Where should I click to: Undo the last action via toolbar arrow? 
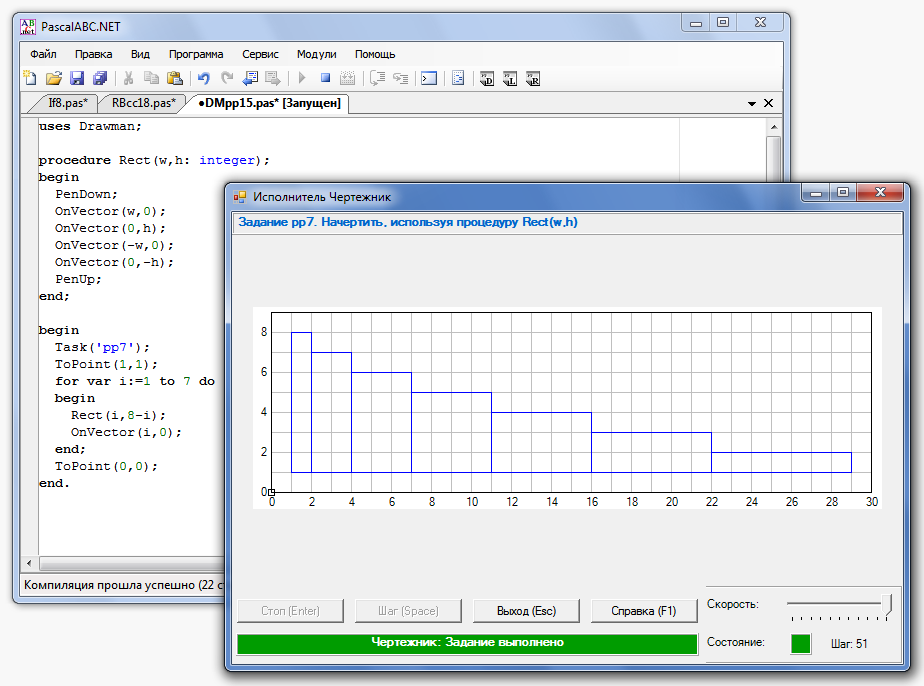coord(204,78)
